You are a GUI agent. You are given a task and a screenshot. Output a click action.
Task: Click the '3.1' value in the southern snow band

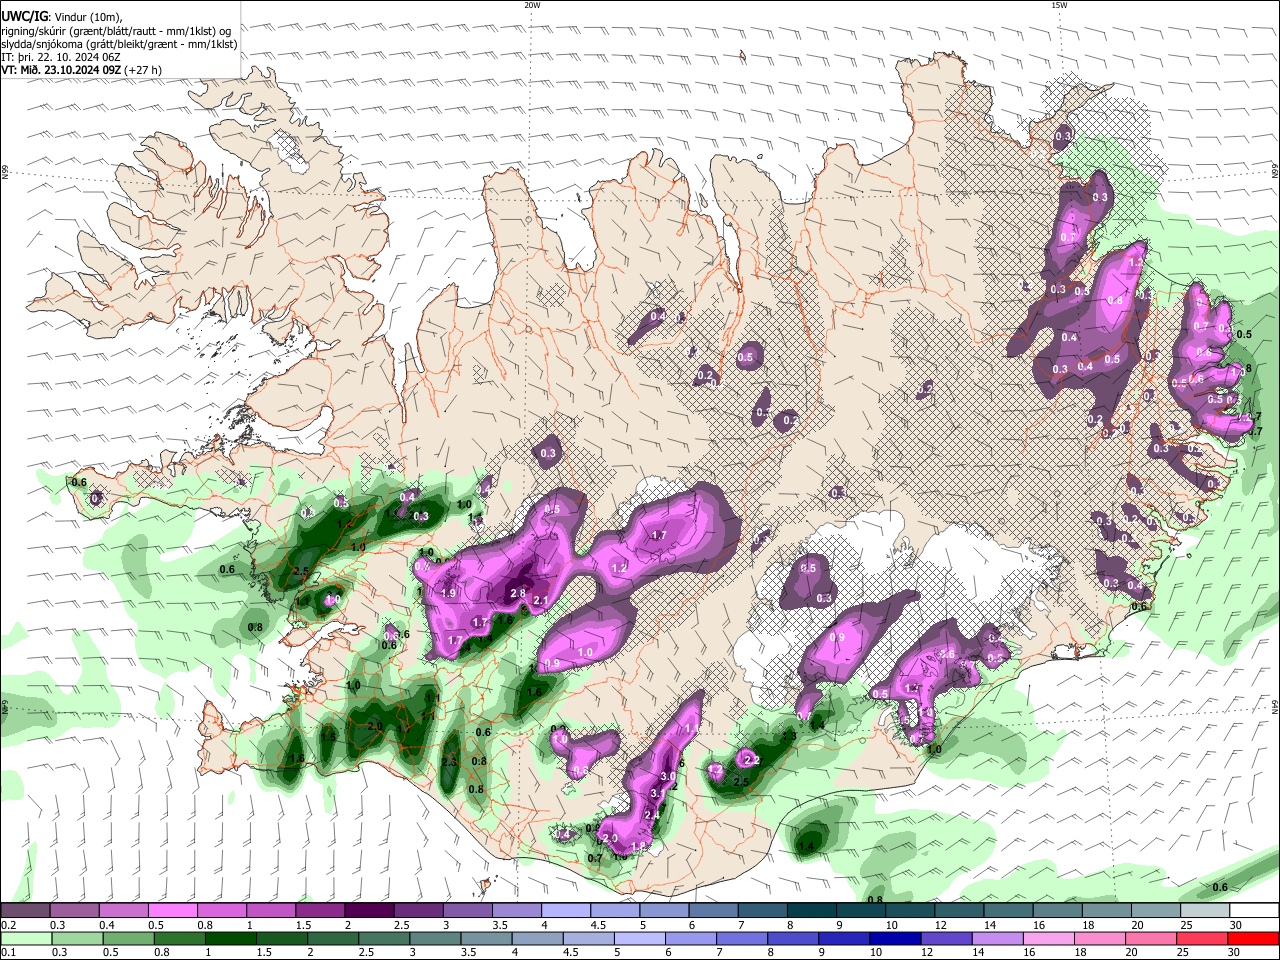(657, 793)
